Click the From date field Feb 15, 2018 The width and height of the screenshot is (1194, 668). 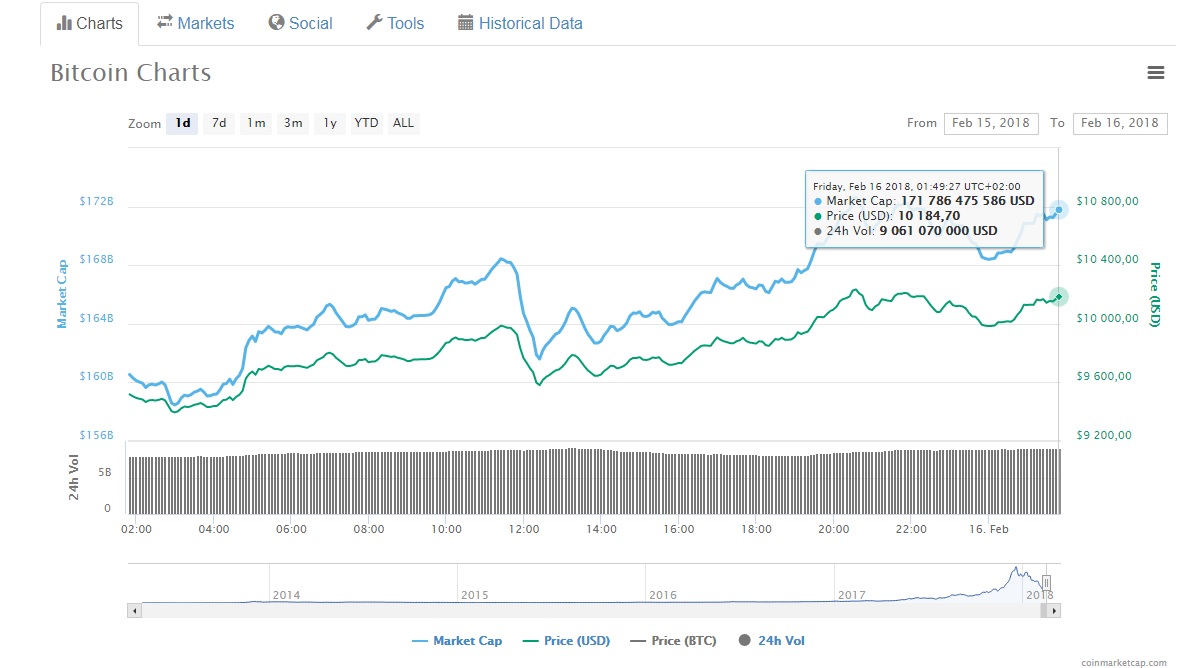coord(990,123)
